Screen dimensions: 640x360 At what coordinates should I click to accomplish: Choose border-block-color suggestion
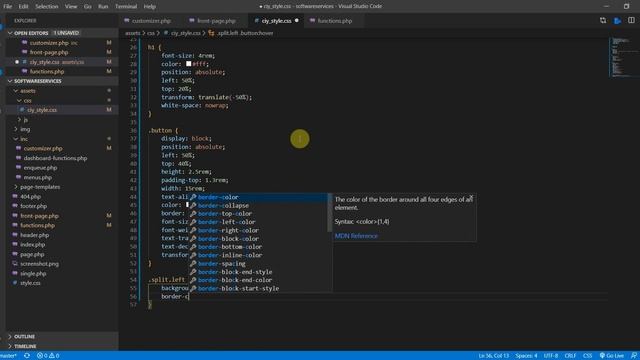click(258, 239)
